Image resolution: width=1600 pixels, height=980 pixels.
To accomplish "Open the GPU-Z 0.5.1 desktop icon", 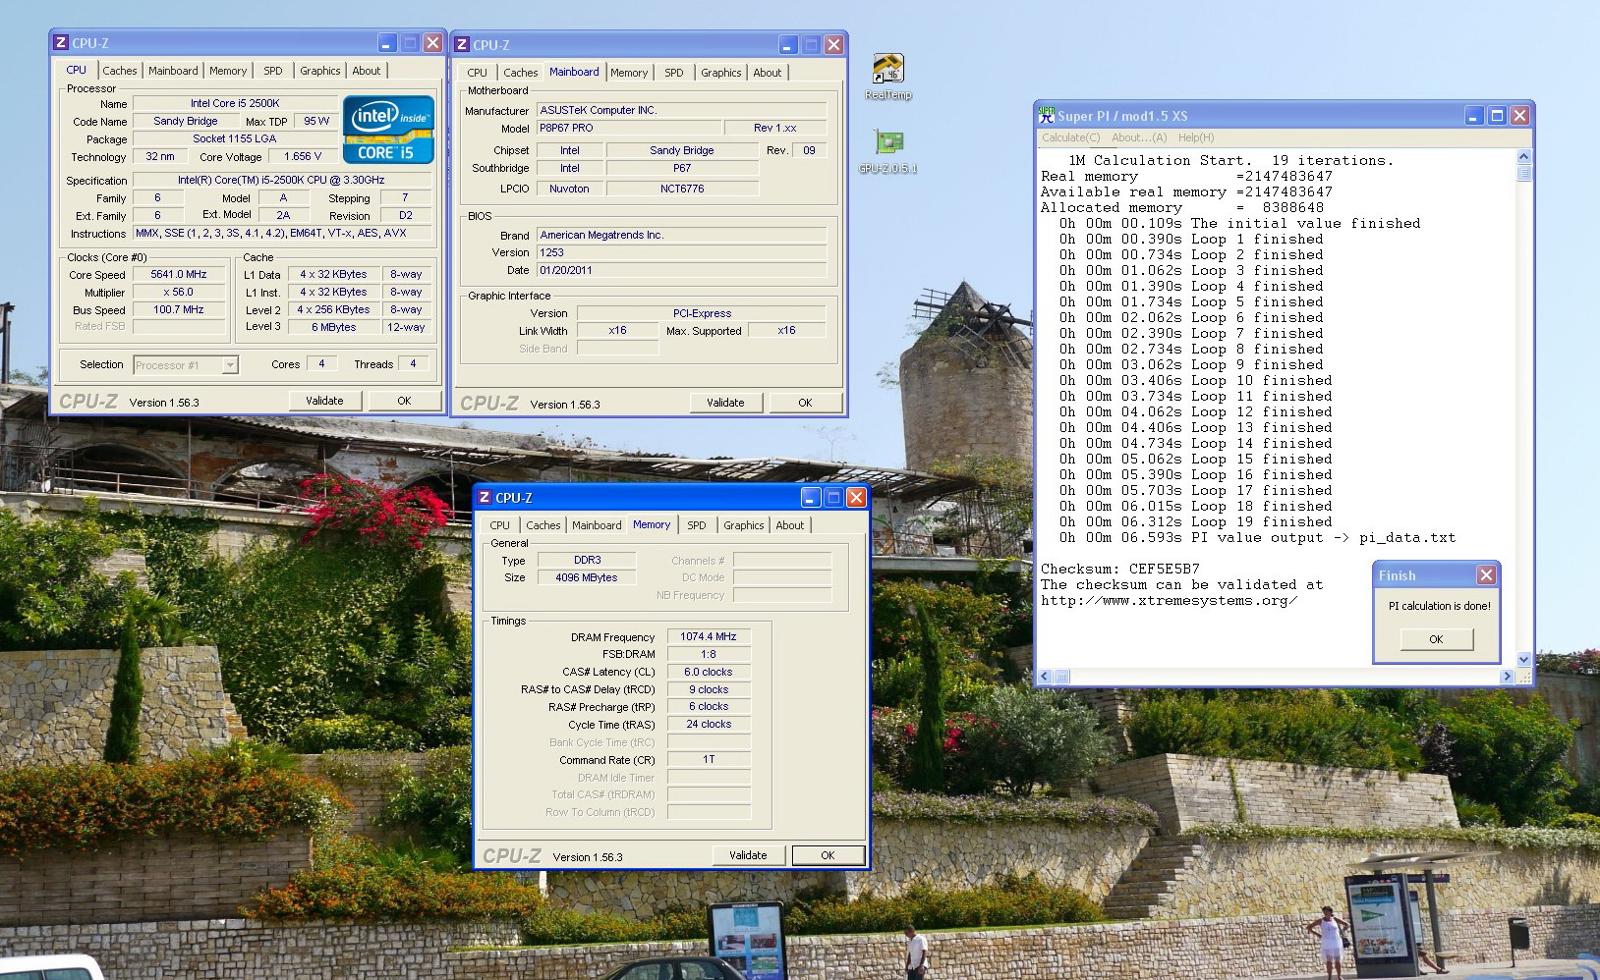I will point(888,142).
